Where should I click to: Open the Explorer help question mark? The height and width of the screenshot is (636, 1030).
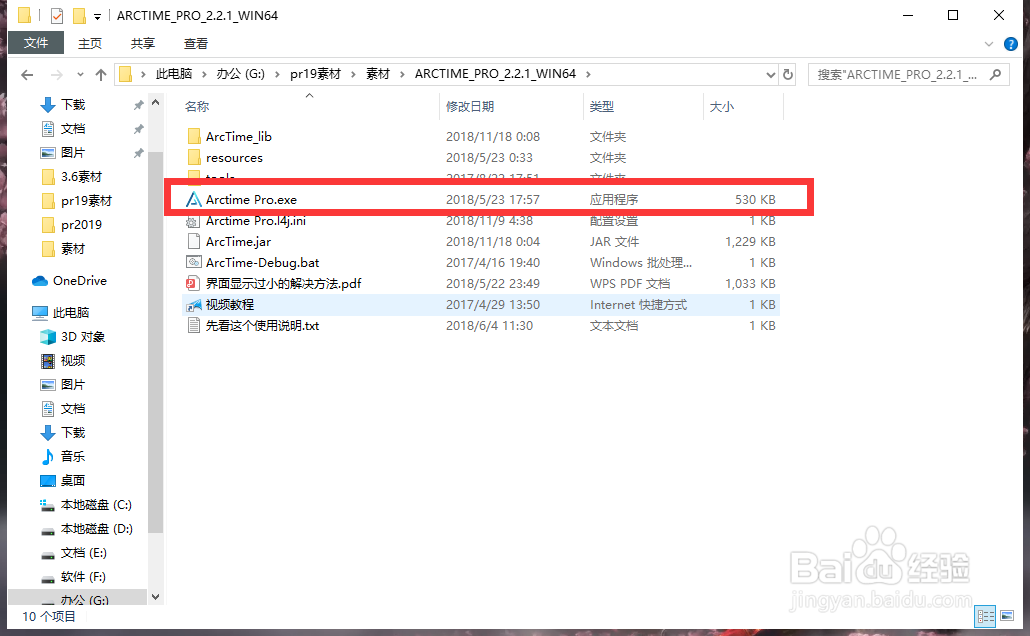(1011, 44)
